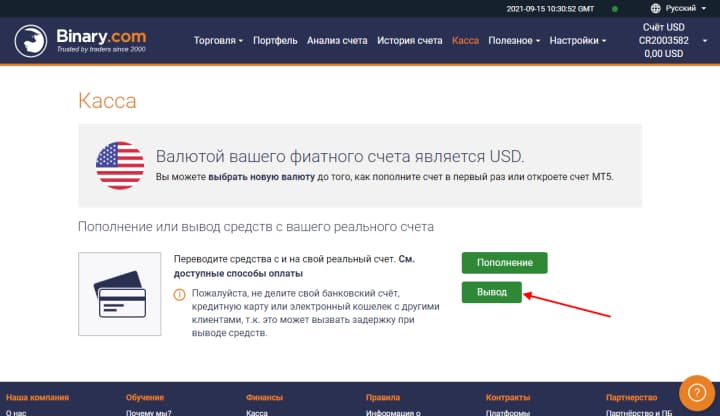Expand the Полезное menu
The image size is (720, 416).
pyautogui.click(x=514, y=40)
